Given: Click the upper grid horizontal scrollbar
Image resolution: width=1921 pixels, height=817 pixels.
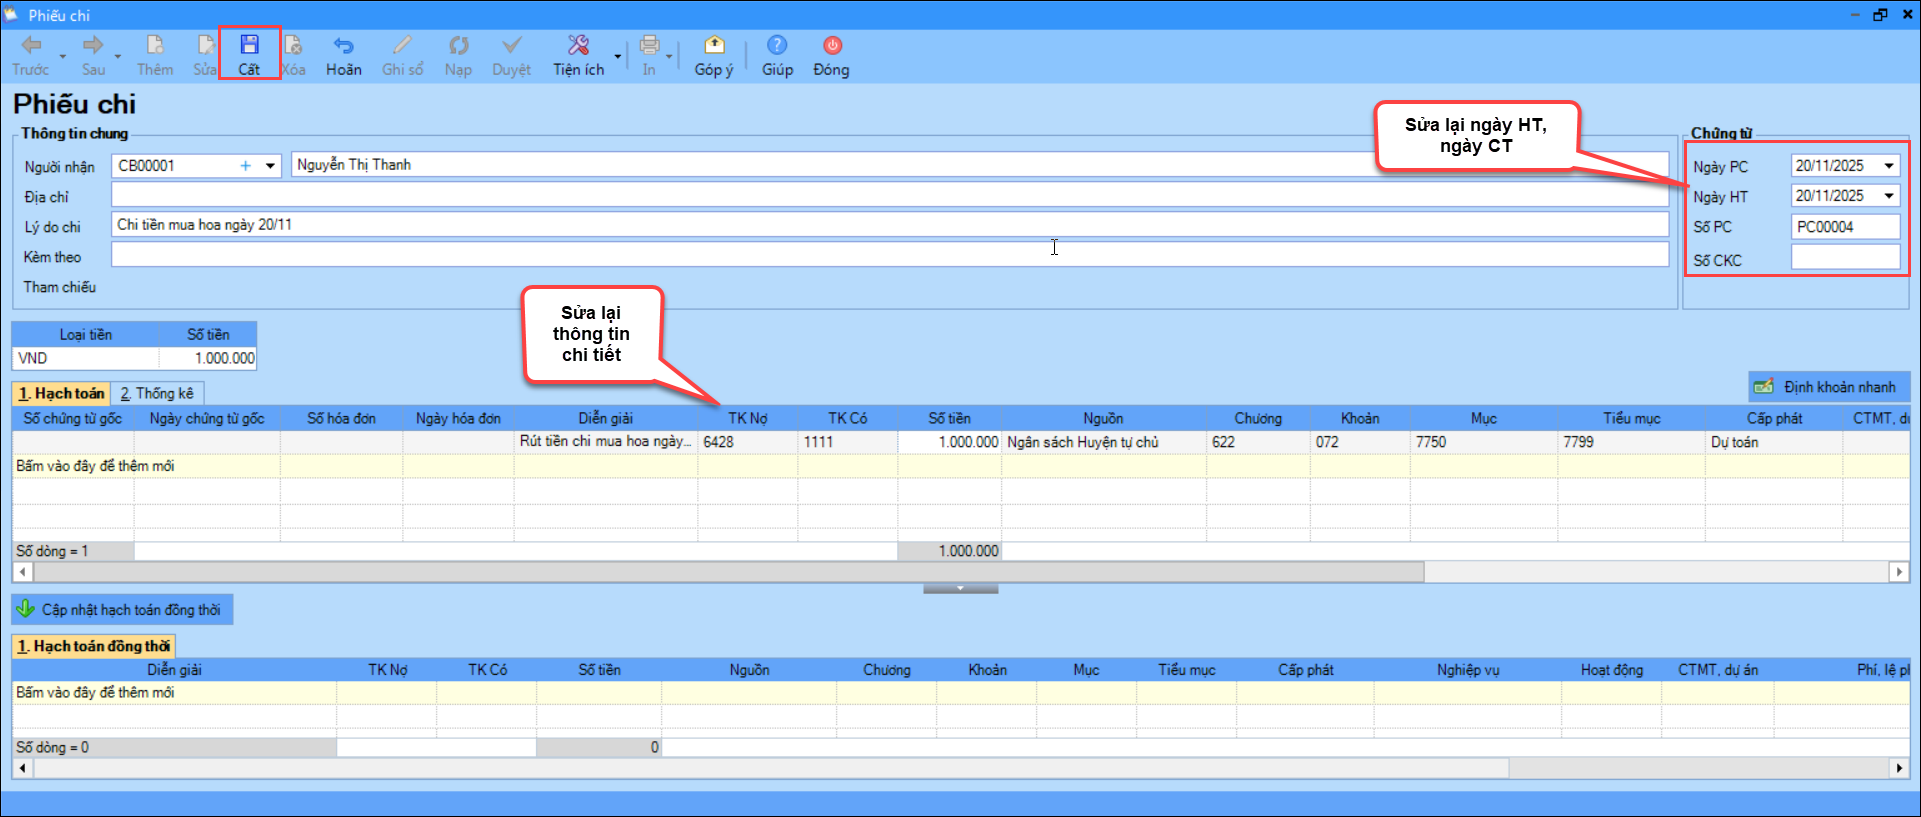Looking at the screenshot, I should 729,572.
